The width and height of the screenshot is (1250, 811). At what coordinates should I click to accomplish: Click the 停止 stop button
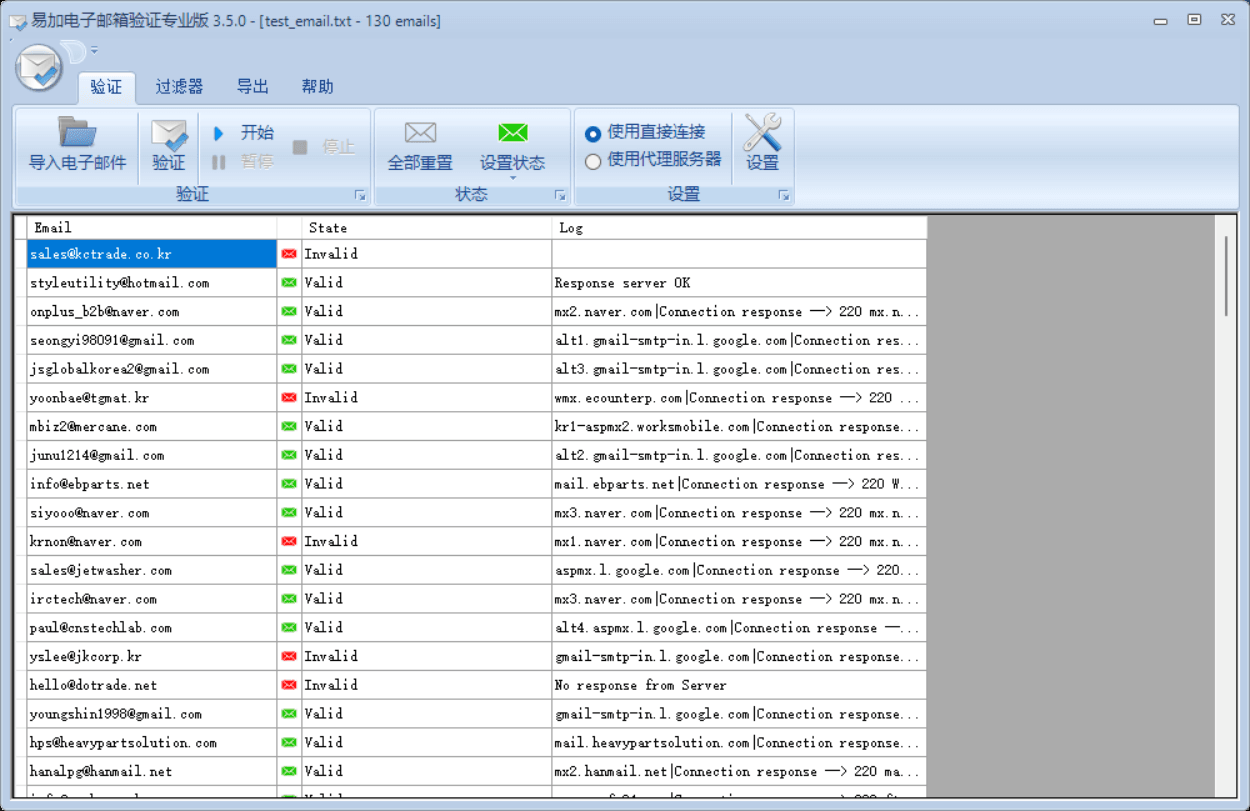pos(324,147)
